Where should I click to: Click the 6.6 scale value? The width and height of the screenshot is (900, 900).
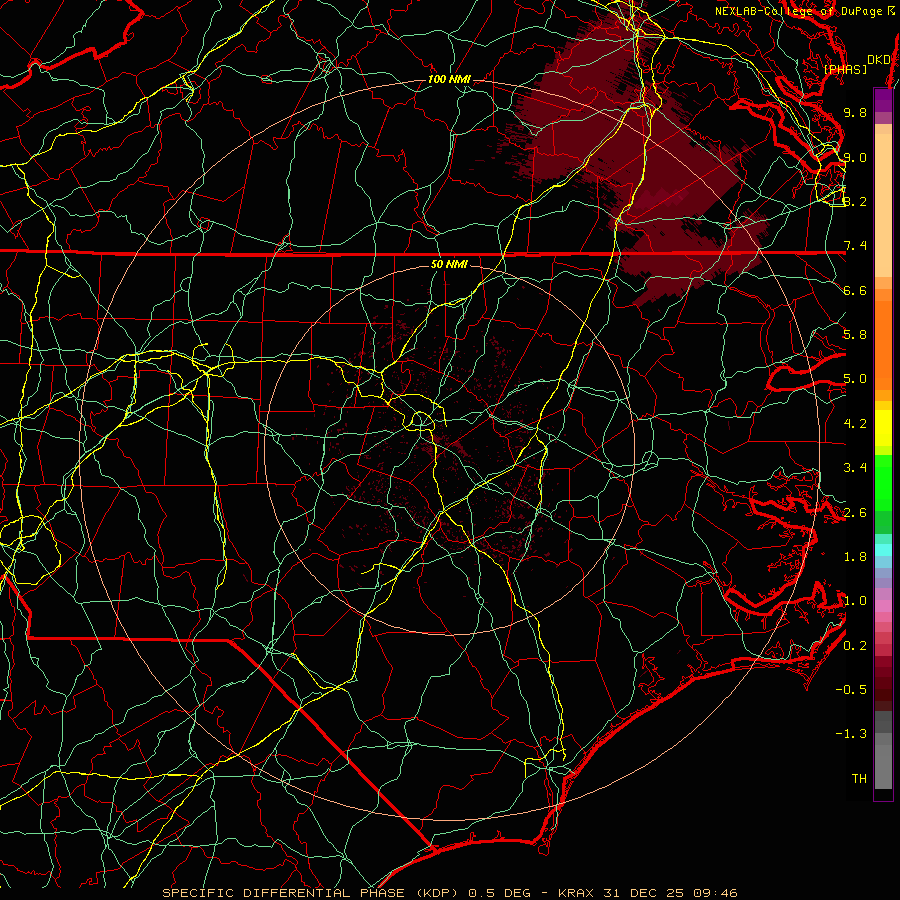point(855,291)
